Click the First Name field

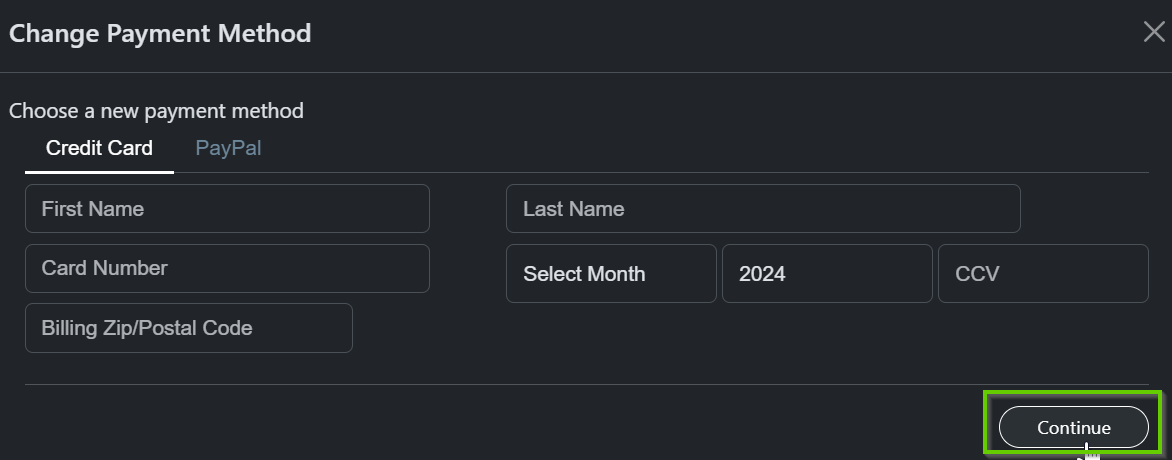coord(227,209)
